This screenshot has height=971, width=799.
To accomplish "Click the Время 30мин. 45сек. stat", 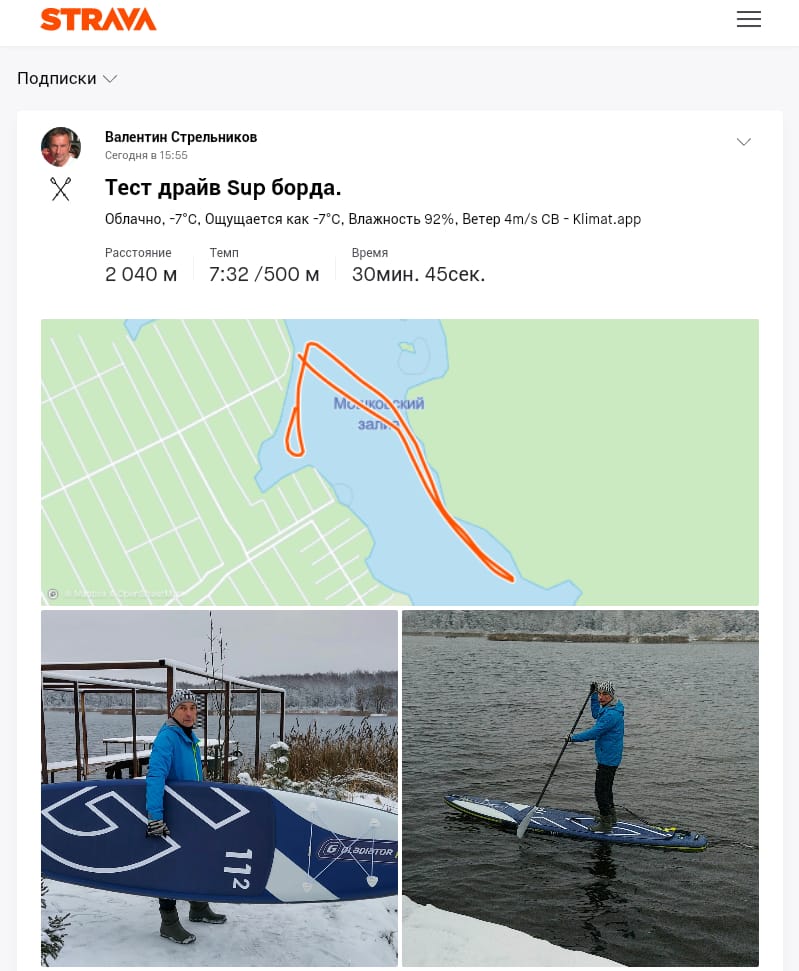I will click(418, 266).
